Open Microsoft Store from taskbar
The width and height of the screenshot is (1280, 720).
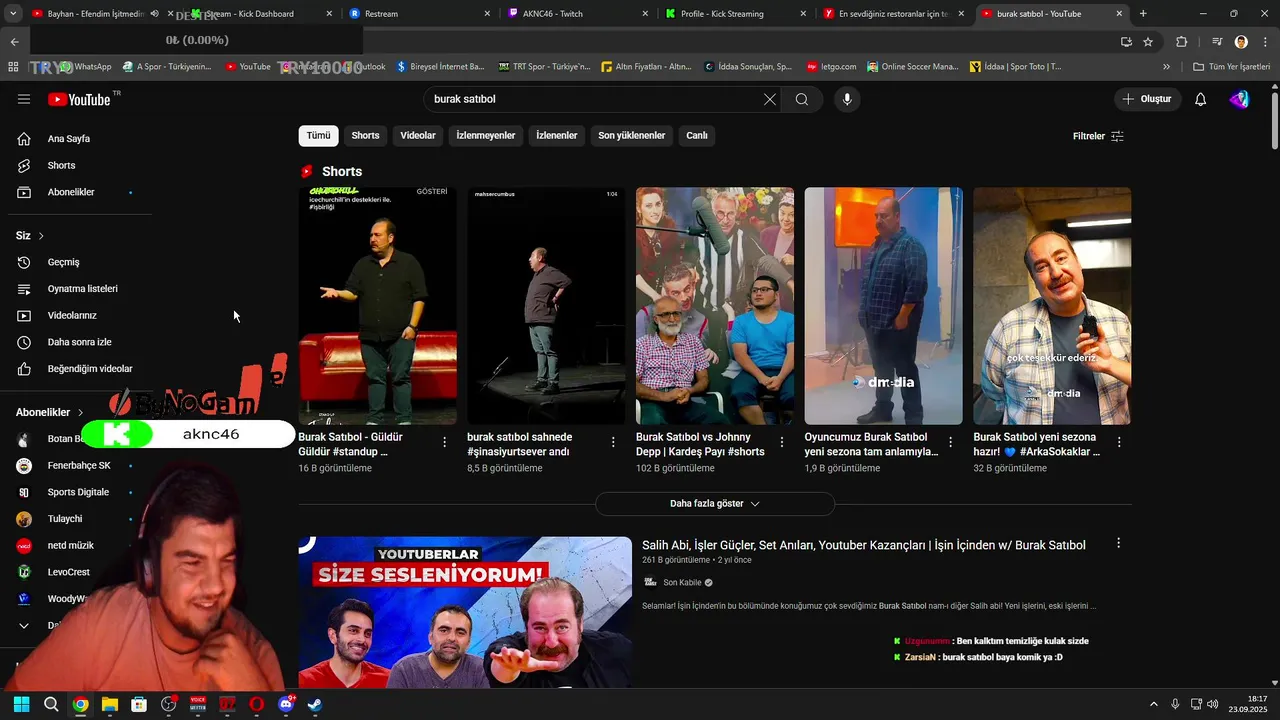(139, 704)
